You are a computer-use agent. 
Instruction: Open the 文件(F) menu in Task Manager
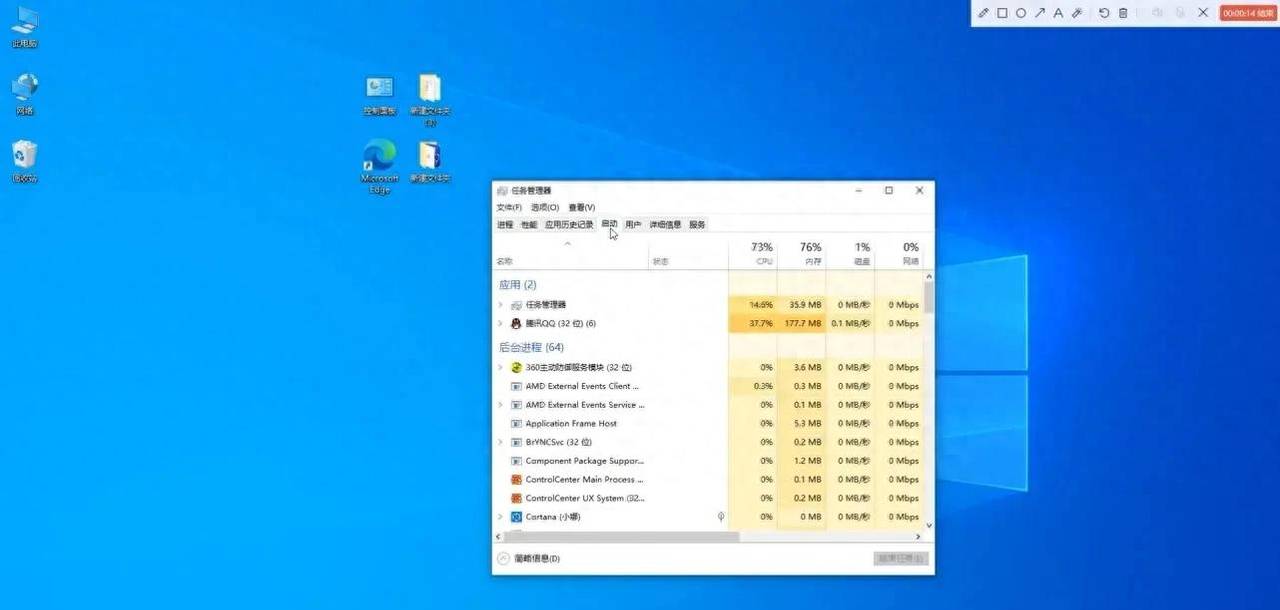click(x=508, y=207)
